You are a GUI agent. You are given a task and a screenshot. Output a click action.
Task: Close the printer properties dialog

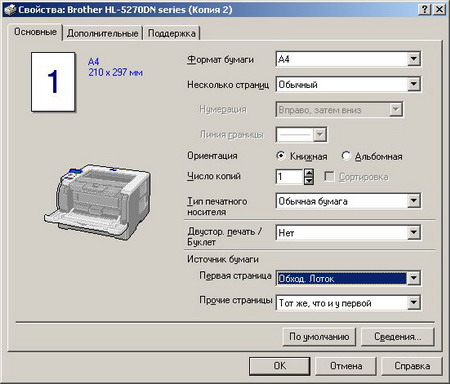click(x=439, y=9)
